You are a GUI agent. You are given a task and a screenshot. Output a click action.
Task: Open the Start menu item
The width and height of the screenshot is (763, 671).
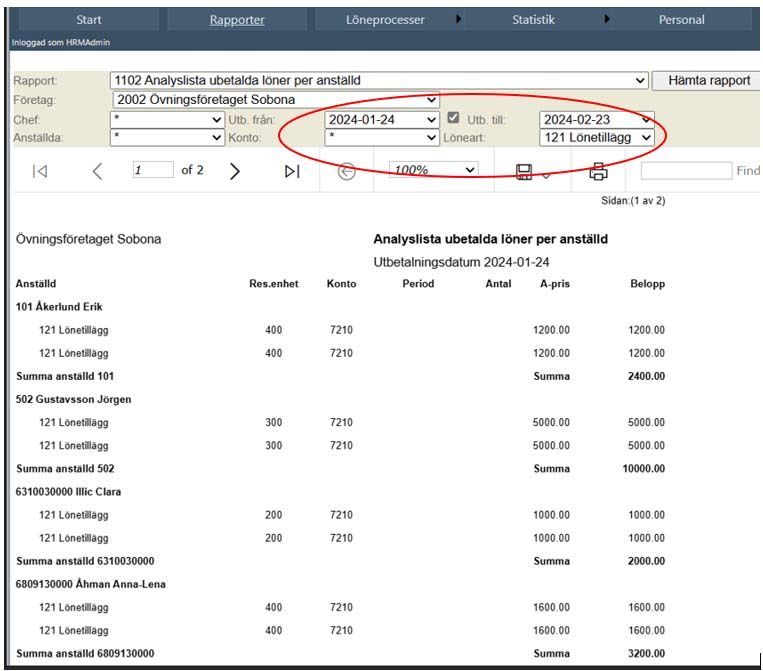[89, 20]
